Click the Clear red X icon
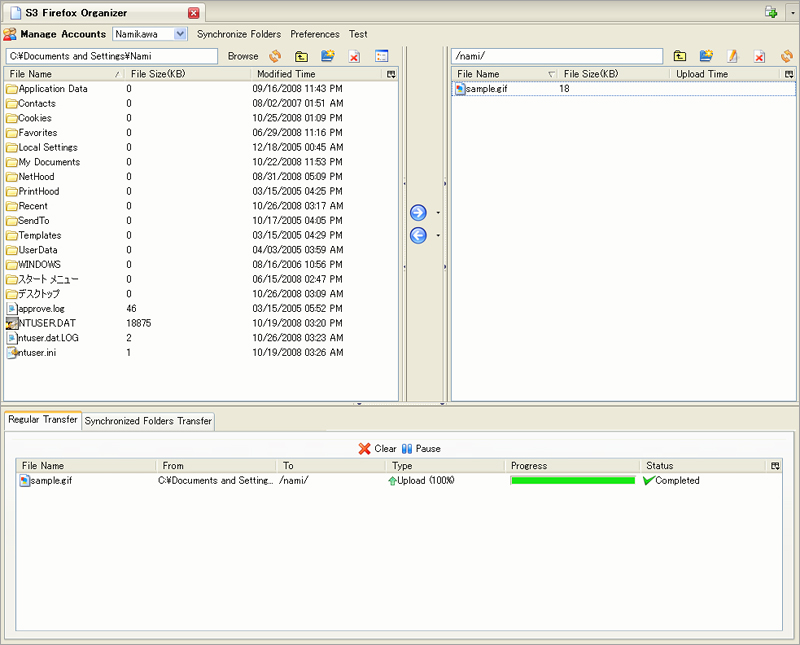 tap(364, 449)
